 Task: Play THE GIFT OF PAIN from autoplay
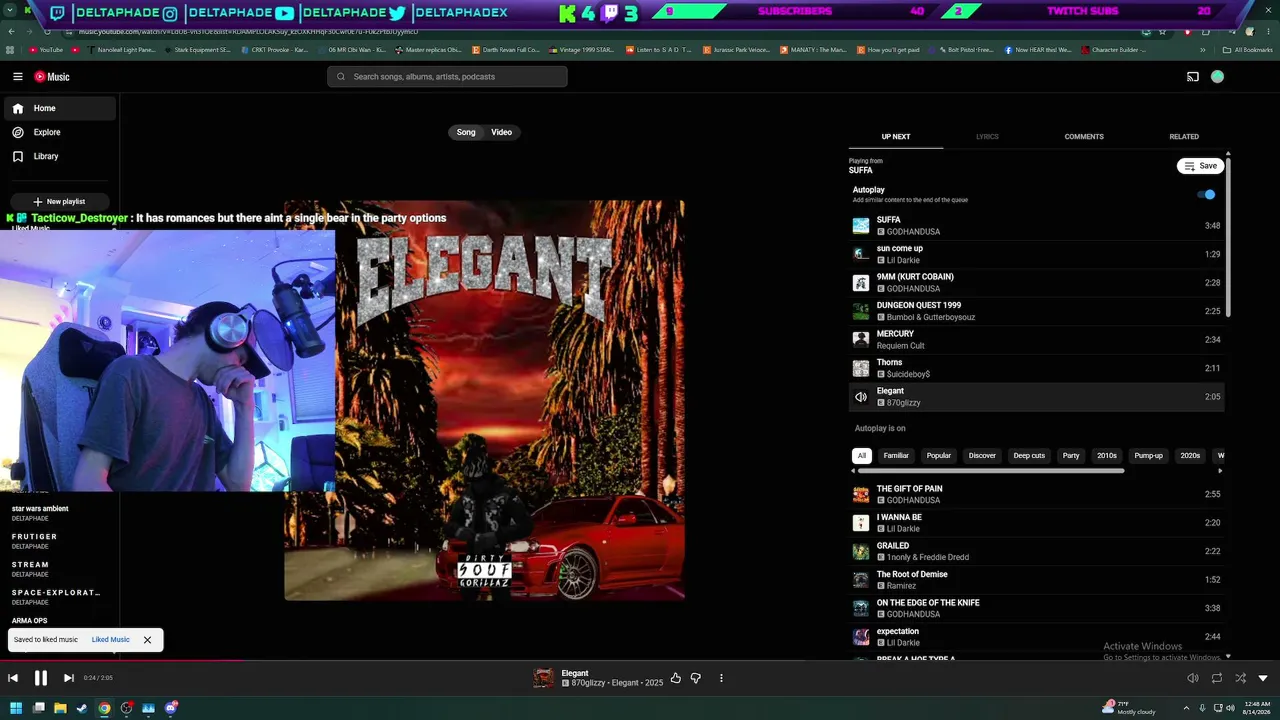tap(1036, 495)
